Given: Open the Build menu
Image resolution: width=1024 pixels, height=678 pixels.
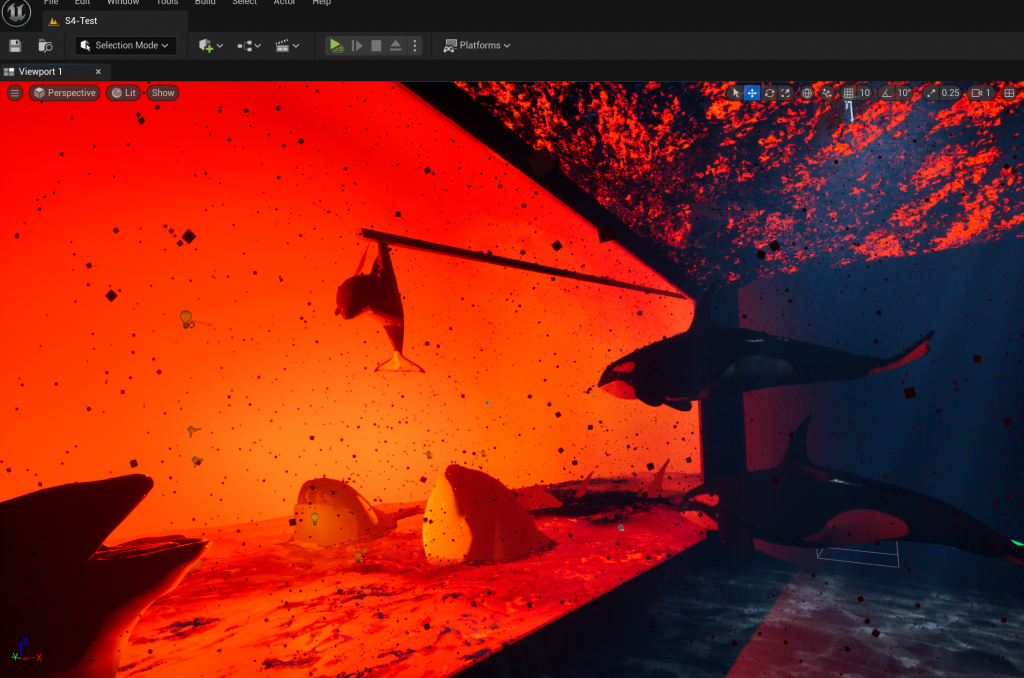Looking at the screenshot, I should point(205,3).
